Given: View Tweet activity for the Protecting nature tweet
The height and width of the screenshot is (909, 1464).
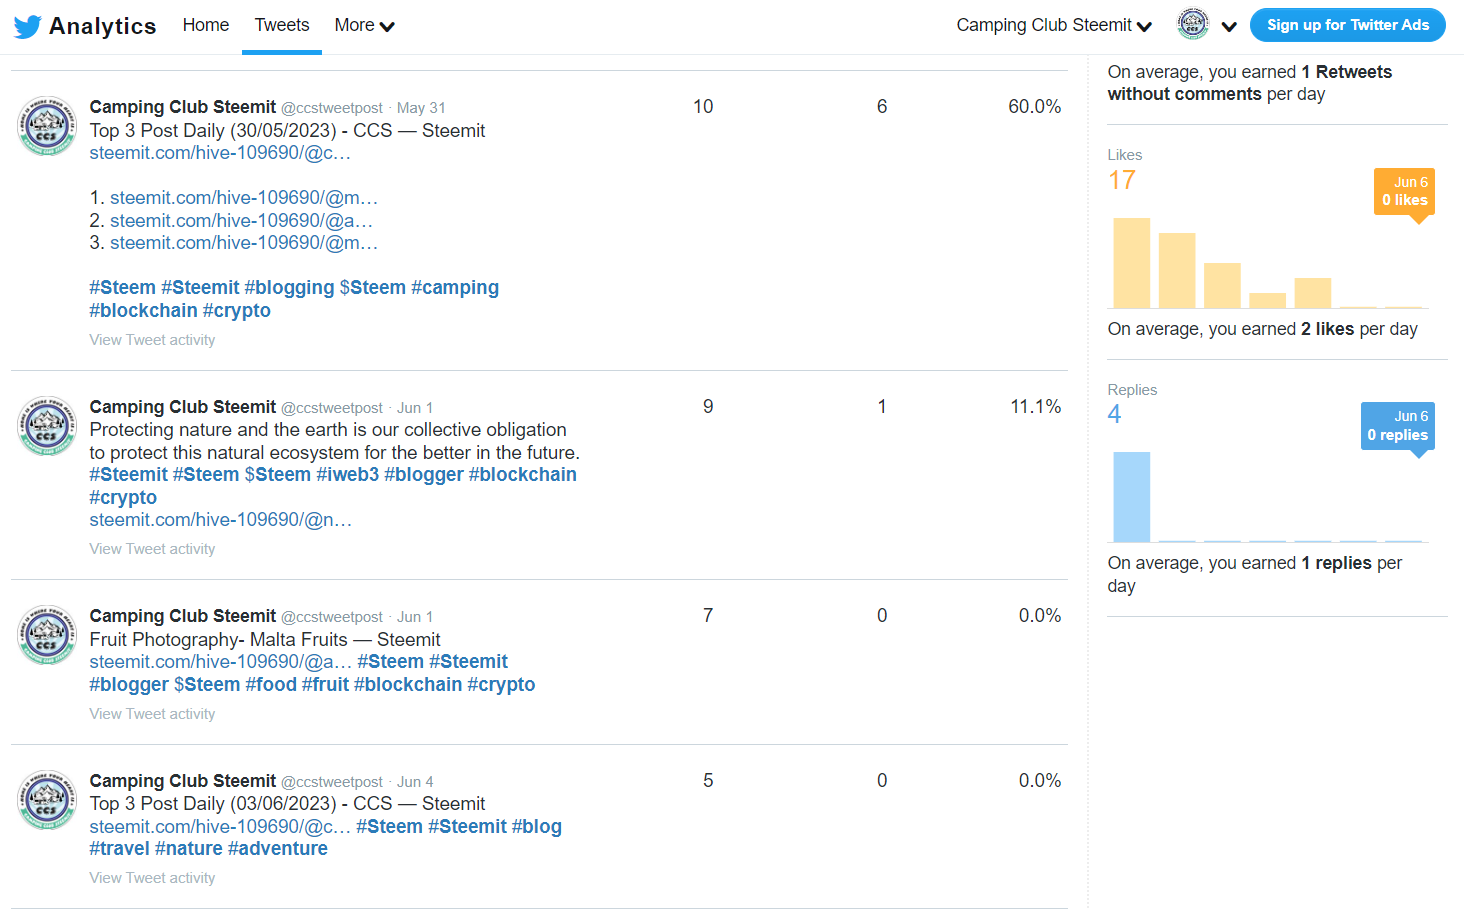Looking at the screenshot, I should click(152, 549).
